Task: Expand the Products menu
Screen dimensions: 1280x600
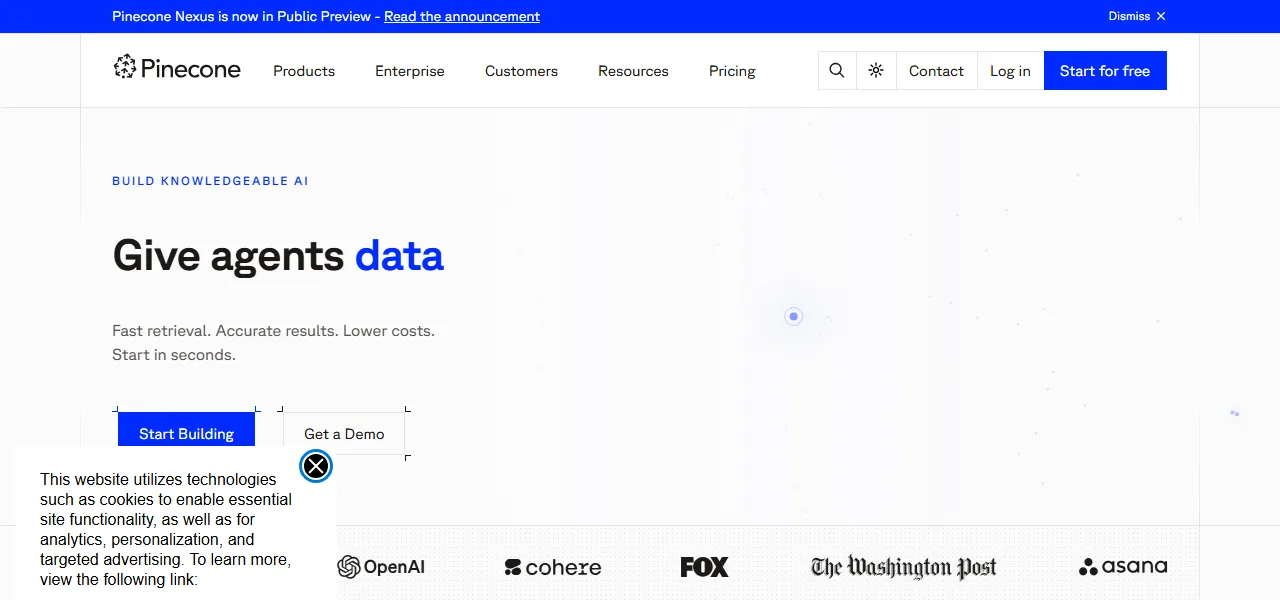Action: pyautogui.click(x=304, y=71)
